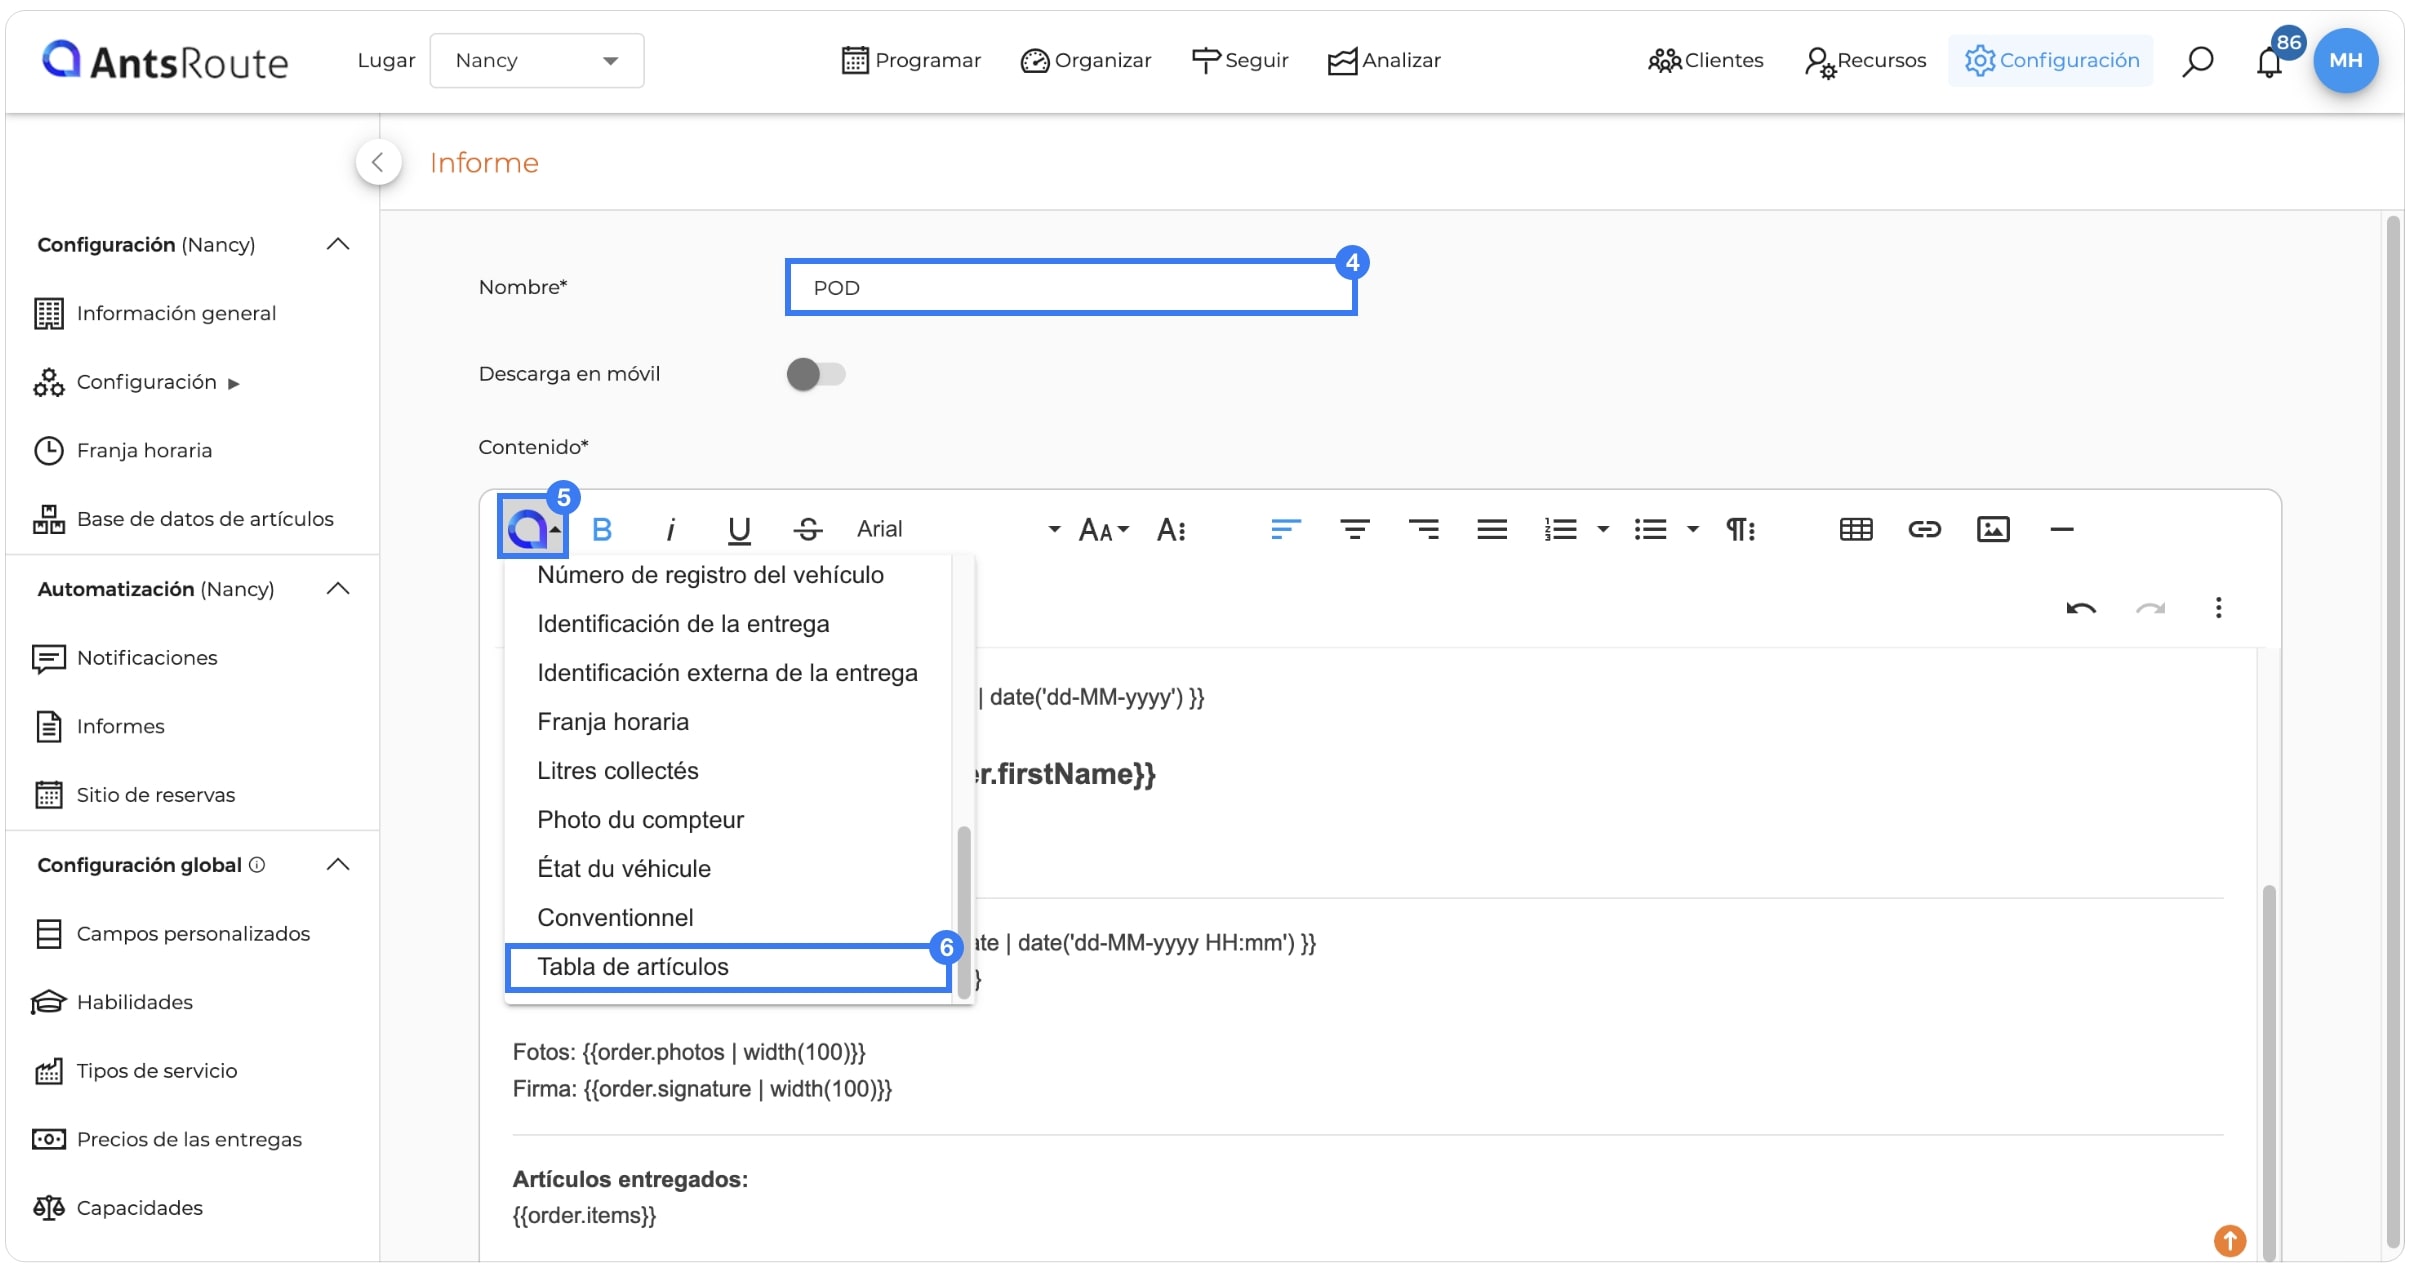
Task: Open the MH user avatar menu
Action: 2345,61
